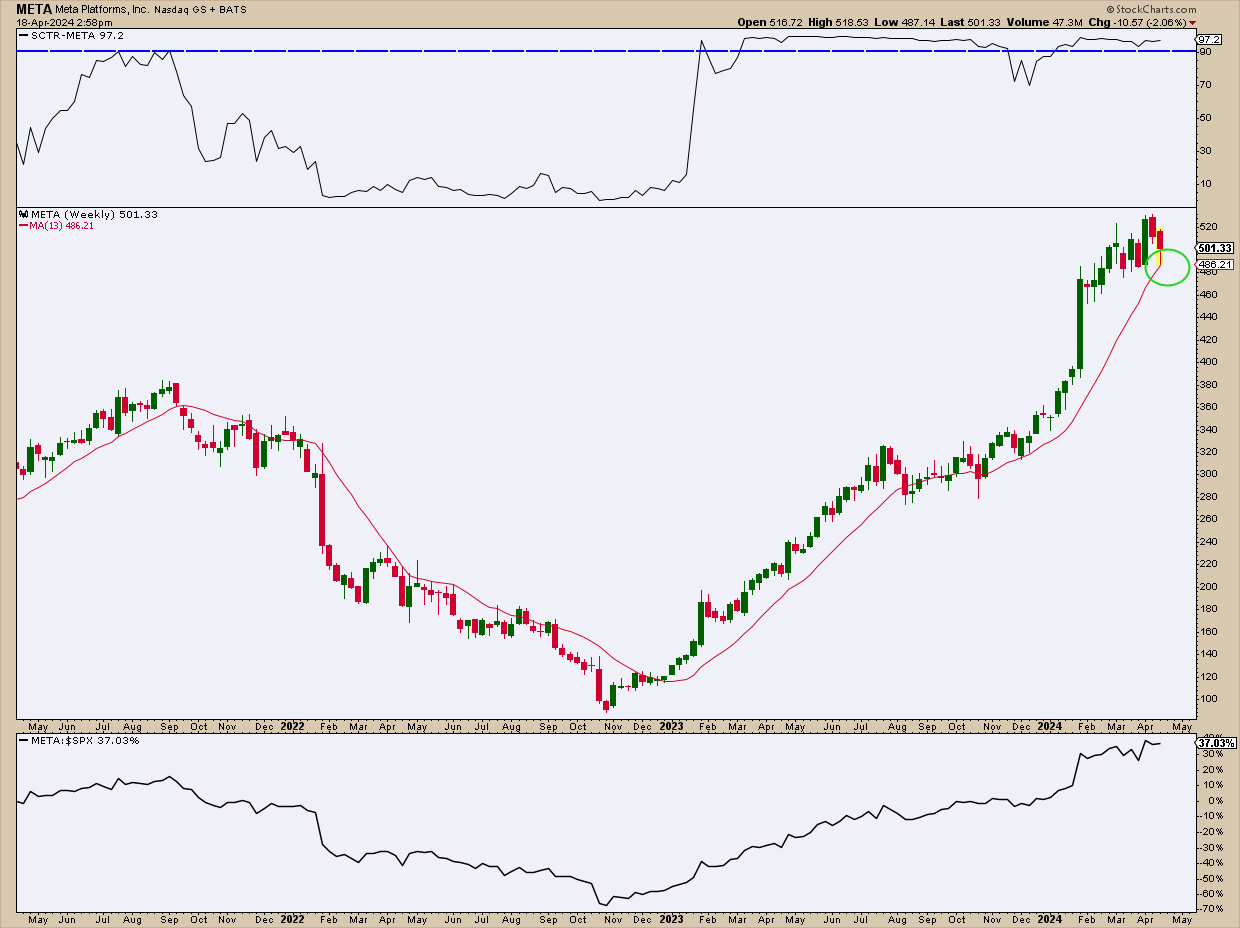Image resolution: width=1240 pixels, height=928 pixels.
Task: Click the 501.33 price tag on right axis
Action: pyautogui.click(x=1215, y=248)
